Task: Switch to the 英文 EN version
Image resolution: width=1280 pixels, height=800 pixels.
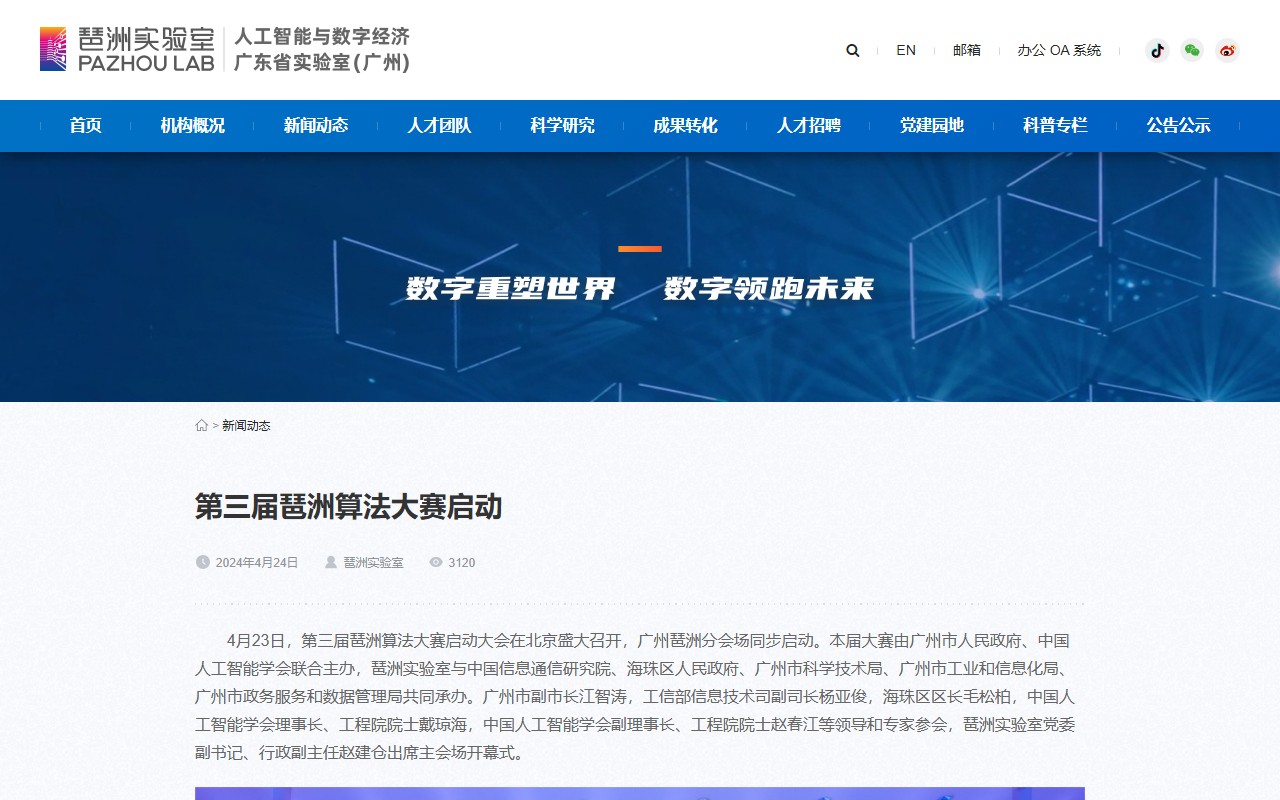Action: coord(906,50)
